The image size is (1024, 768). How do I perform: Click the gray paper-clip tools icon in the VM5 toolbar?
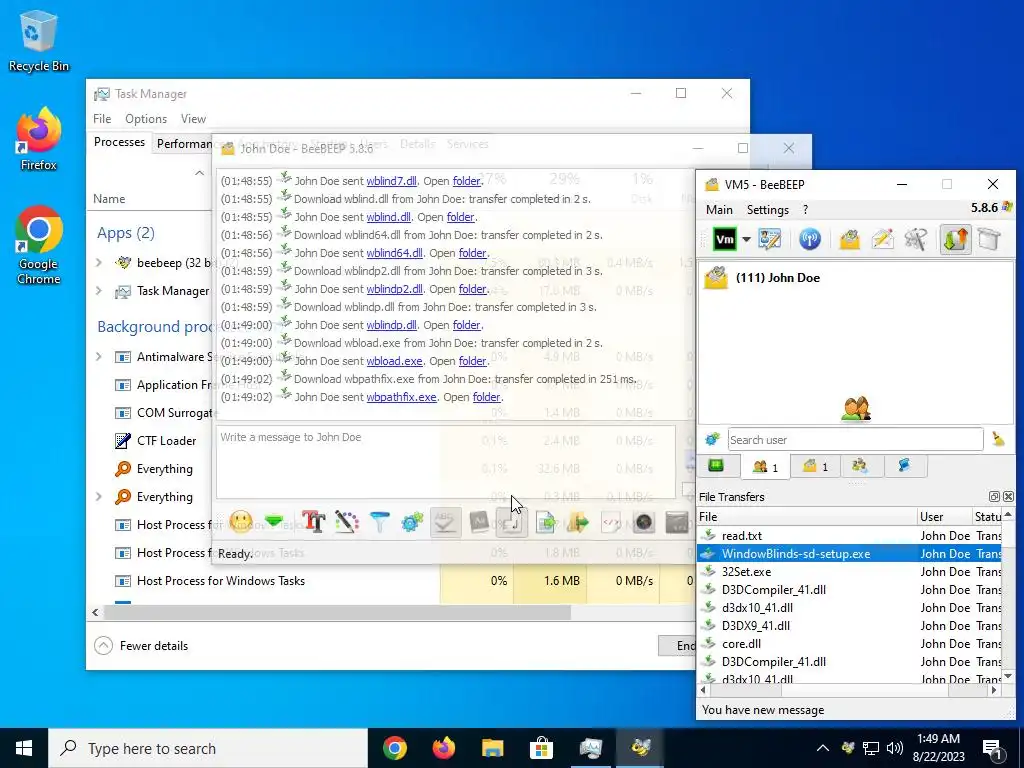(916, 239)
